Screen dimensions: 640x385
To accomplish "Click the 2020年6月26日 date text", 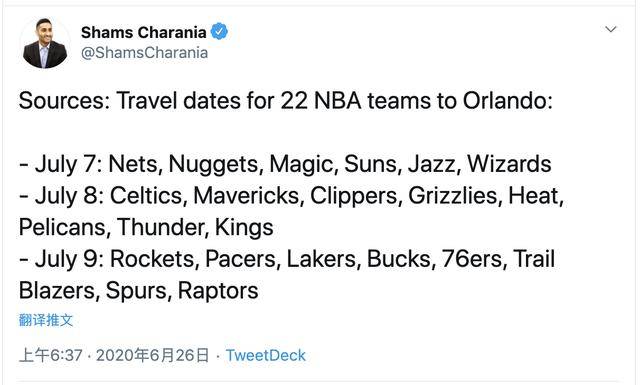I will (153, 355).
